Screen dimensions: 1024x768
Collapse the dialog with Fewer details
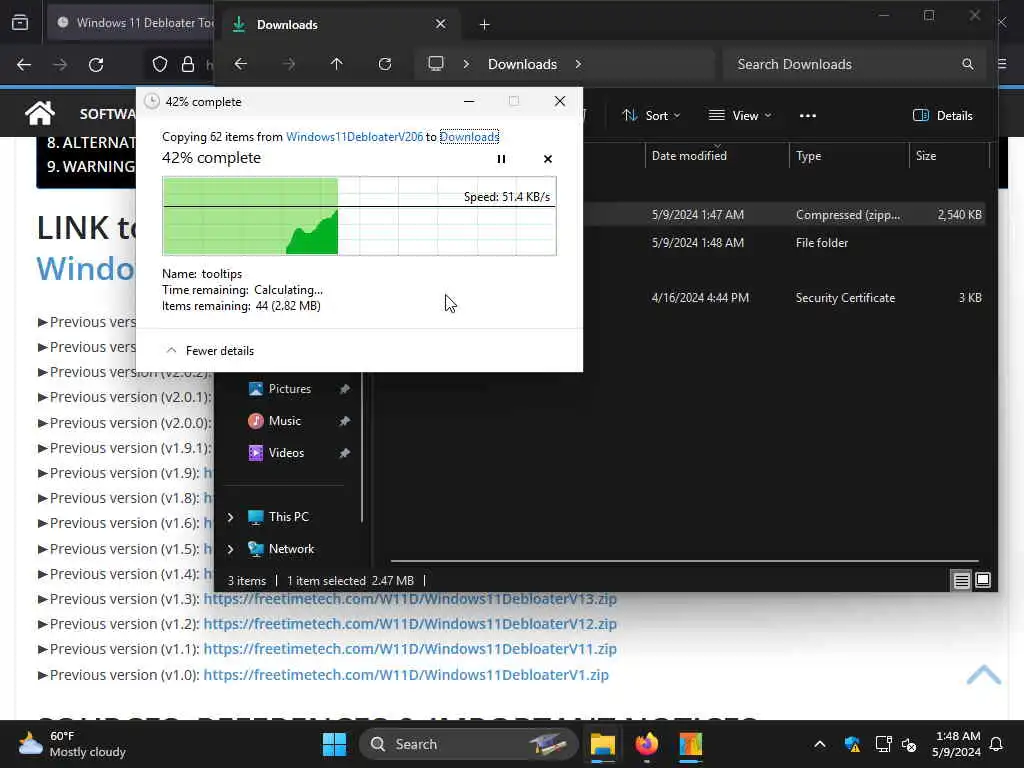coord(210,351)
